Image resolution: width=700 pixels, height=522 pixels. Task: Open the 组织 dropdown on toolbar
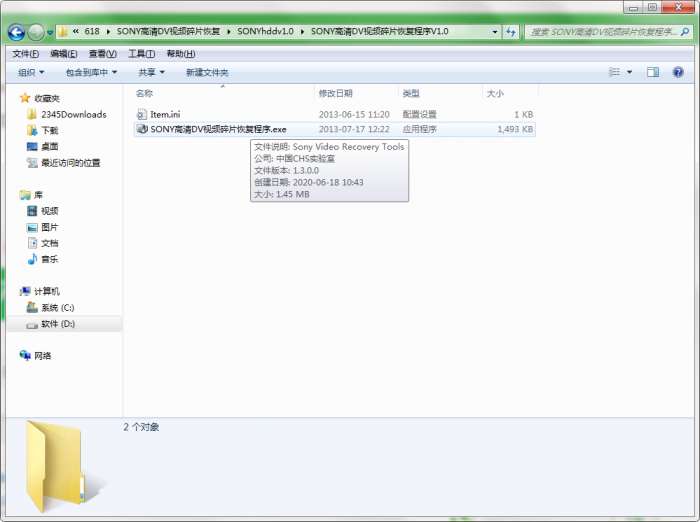(31, 72)
